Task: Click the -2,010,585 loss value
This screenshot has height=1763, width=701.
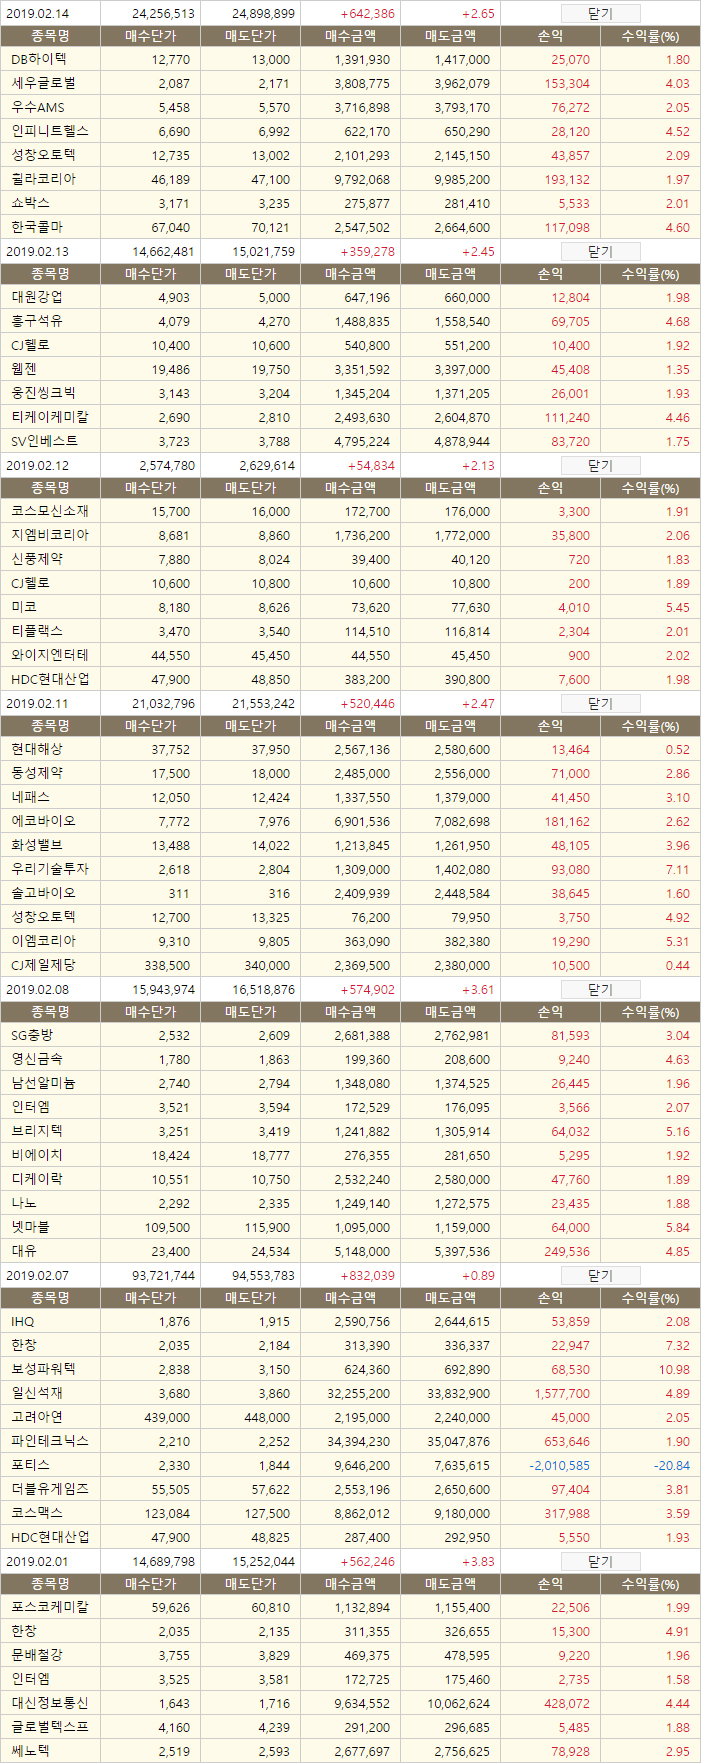Action: (560, 1467)
